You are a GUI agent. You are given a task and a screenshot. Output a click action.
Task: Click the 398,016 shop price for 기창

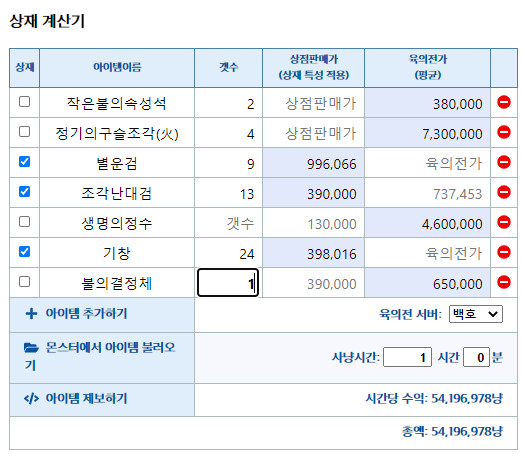point(313,253)
